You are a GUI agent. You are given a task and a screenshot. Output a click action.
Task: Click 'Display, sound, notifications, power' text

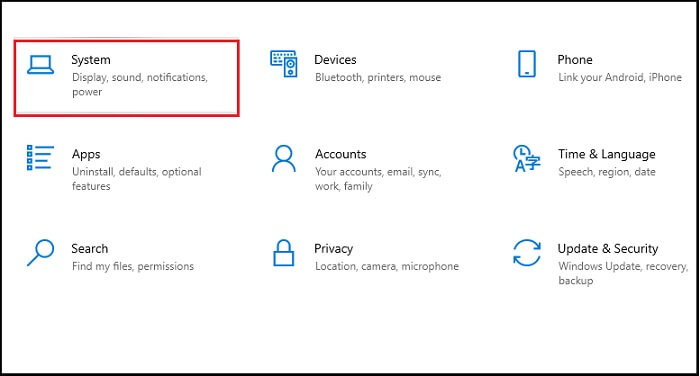[x=140, y=84]
